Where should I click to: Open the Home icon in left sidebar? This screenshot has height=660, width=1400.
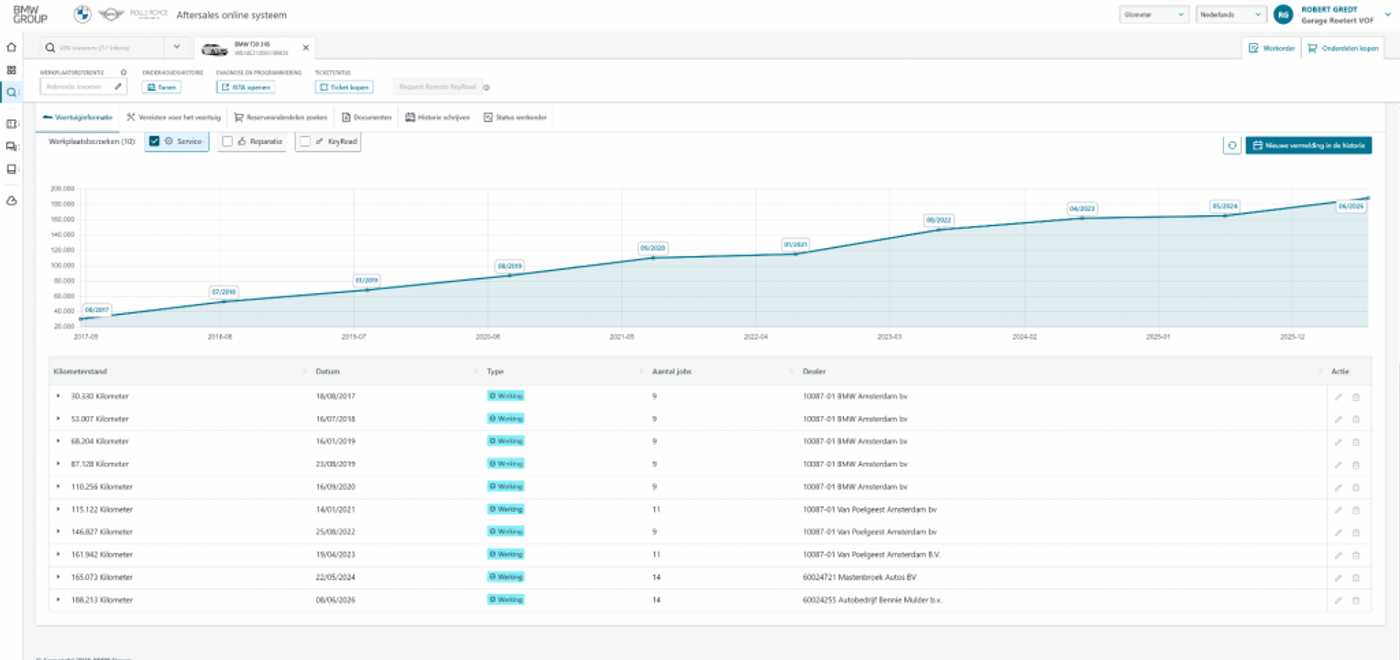coord(11,47)
